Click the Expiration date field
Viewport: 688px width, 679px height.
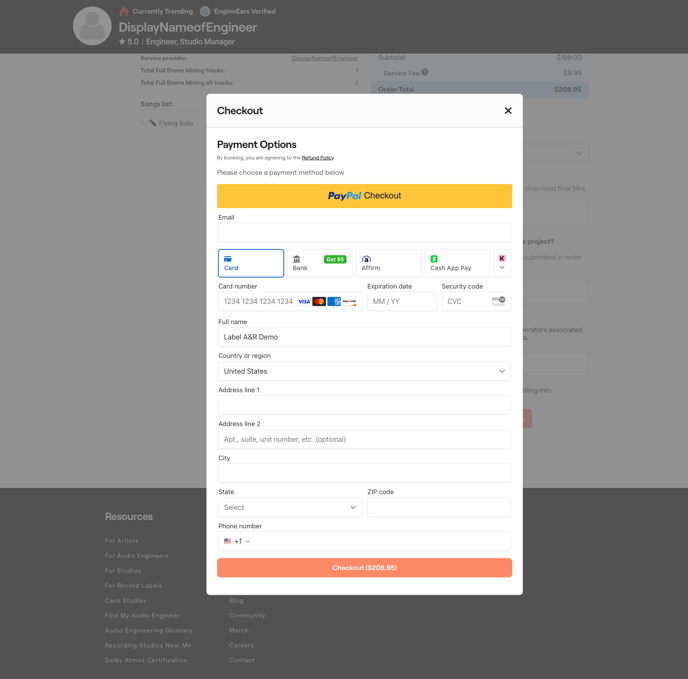(401, 301)
